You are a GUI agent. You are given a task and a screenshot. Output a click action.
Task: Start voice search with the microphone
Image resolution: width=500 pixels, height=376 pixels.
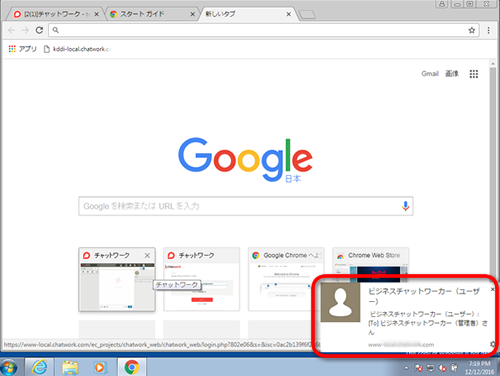[405, 206]
